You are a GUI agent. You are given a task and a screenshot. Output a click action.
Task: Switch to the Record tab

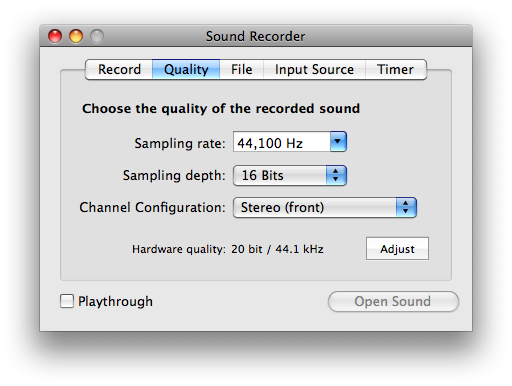(x=119, y=69)
